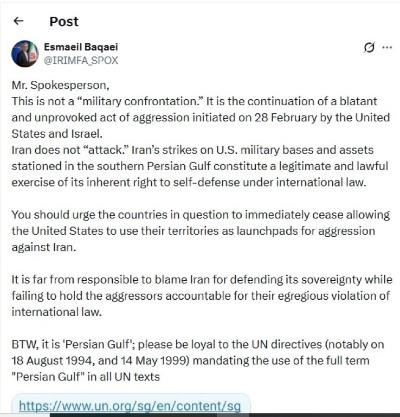This screenshot has width=400, height=417.
Task: Open the @IRIMFA_SPOX handle profile
Action: 81,60
